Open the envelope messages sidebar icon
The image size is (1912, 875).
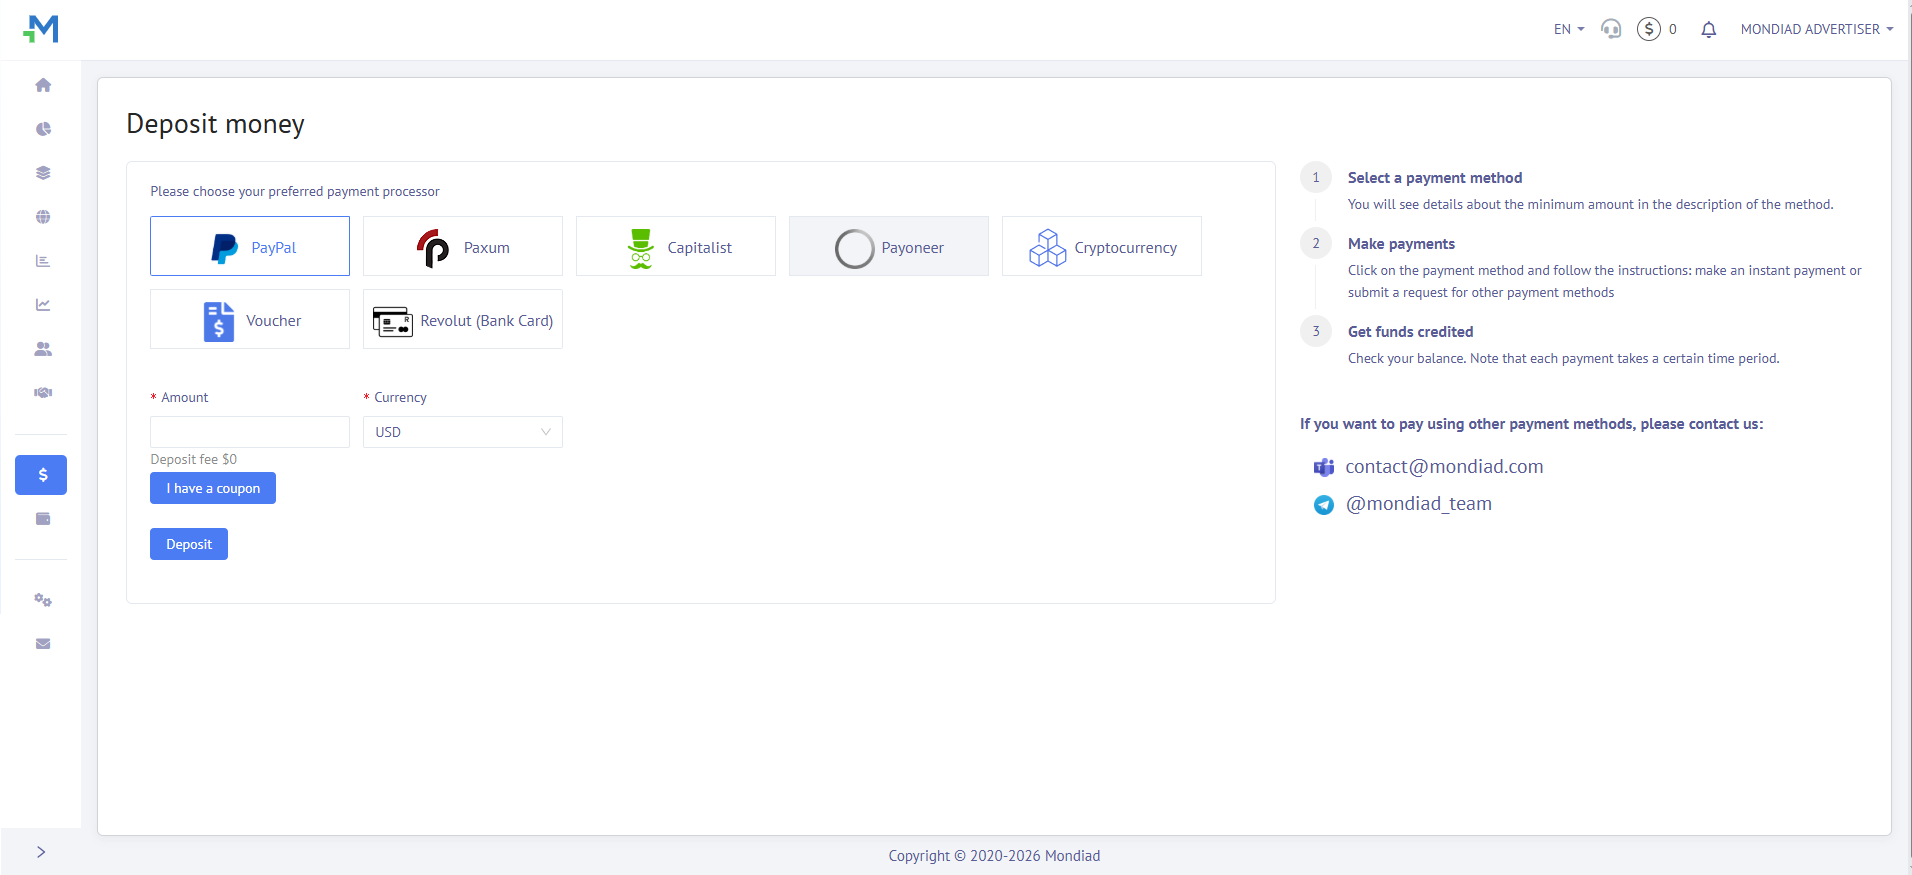[x=43, y=644]
